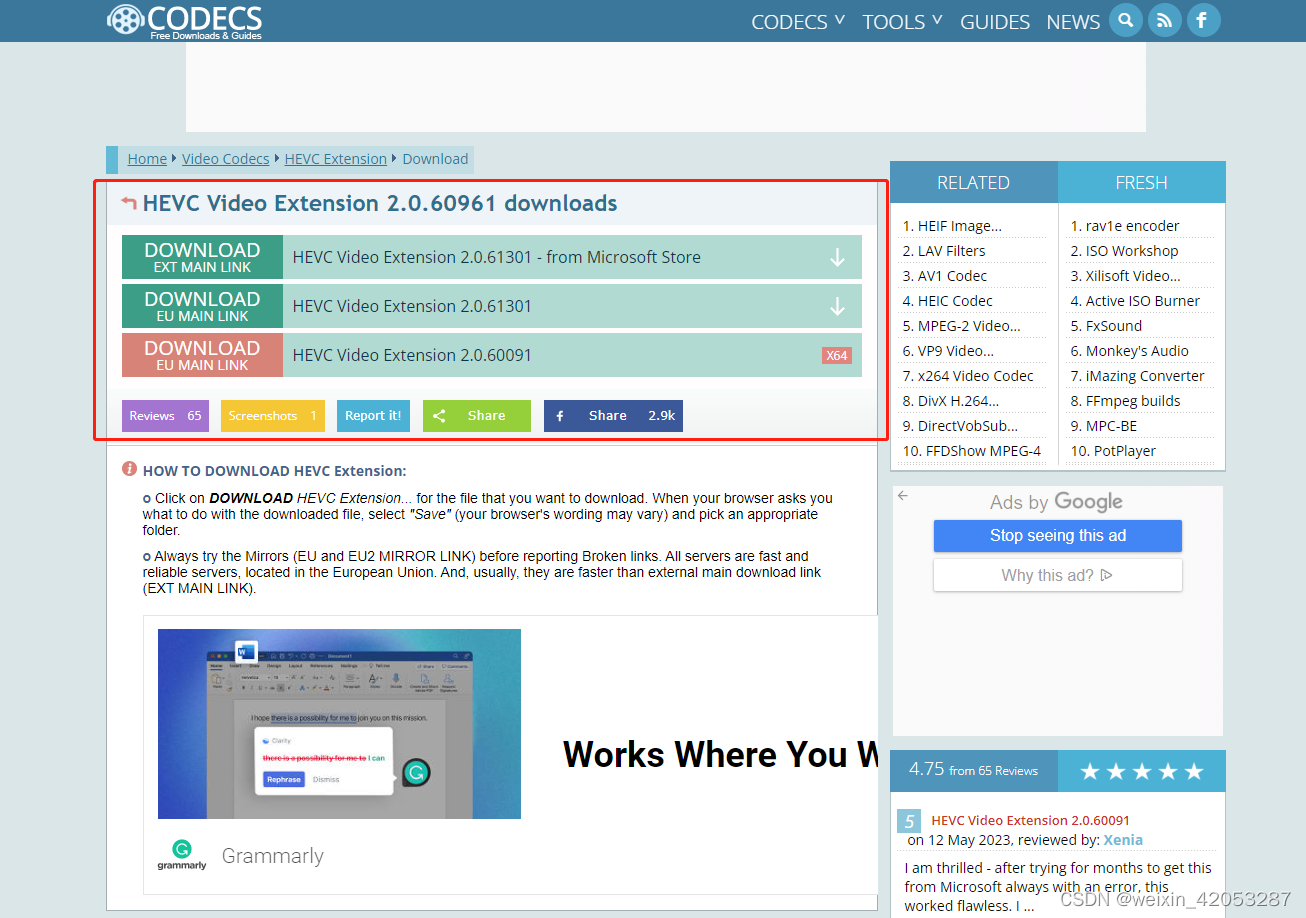Click Stop seeing this ad
This screenshot has height=918, width=1306.
tap(1058, 535)
